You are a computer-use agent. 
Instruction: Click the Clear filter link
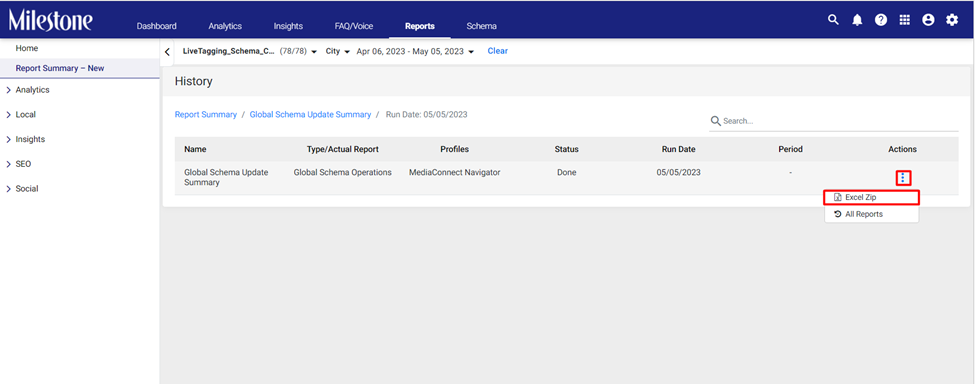point(497,51)
